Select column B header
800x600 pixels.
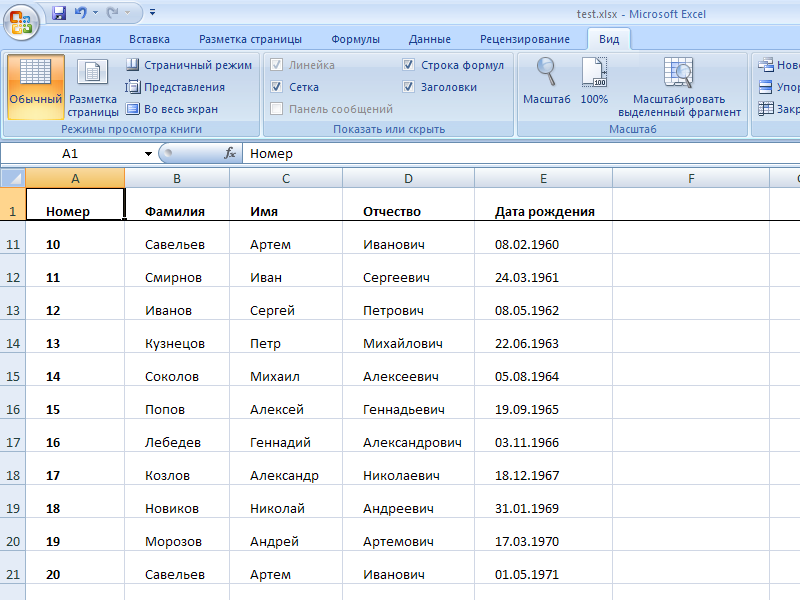pyautogui.click(x=177, y=179)
